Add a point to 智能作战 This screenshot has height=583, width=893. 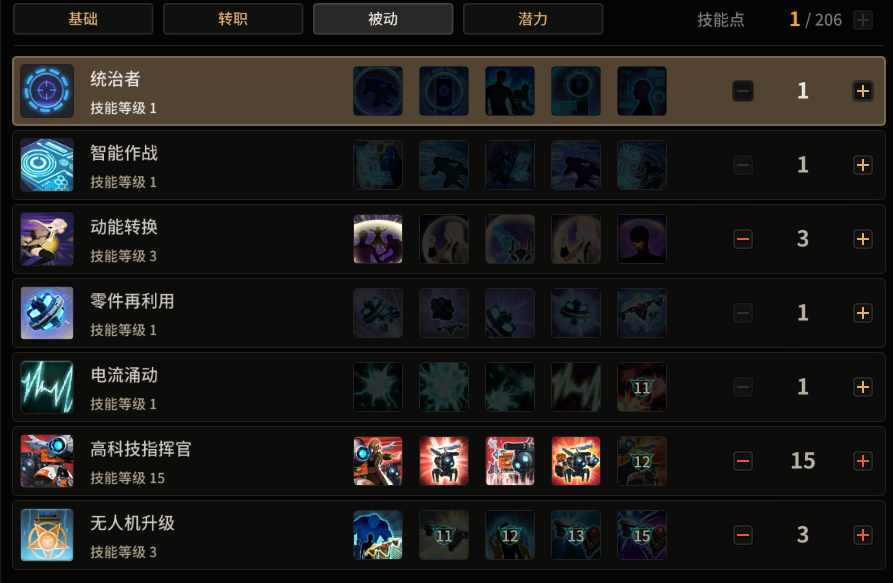[863, 165]
